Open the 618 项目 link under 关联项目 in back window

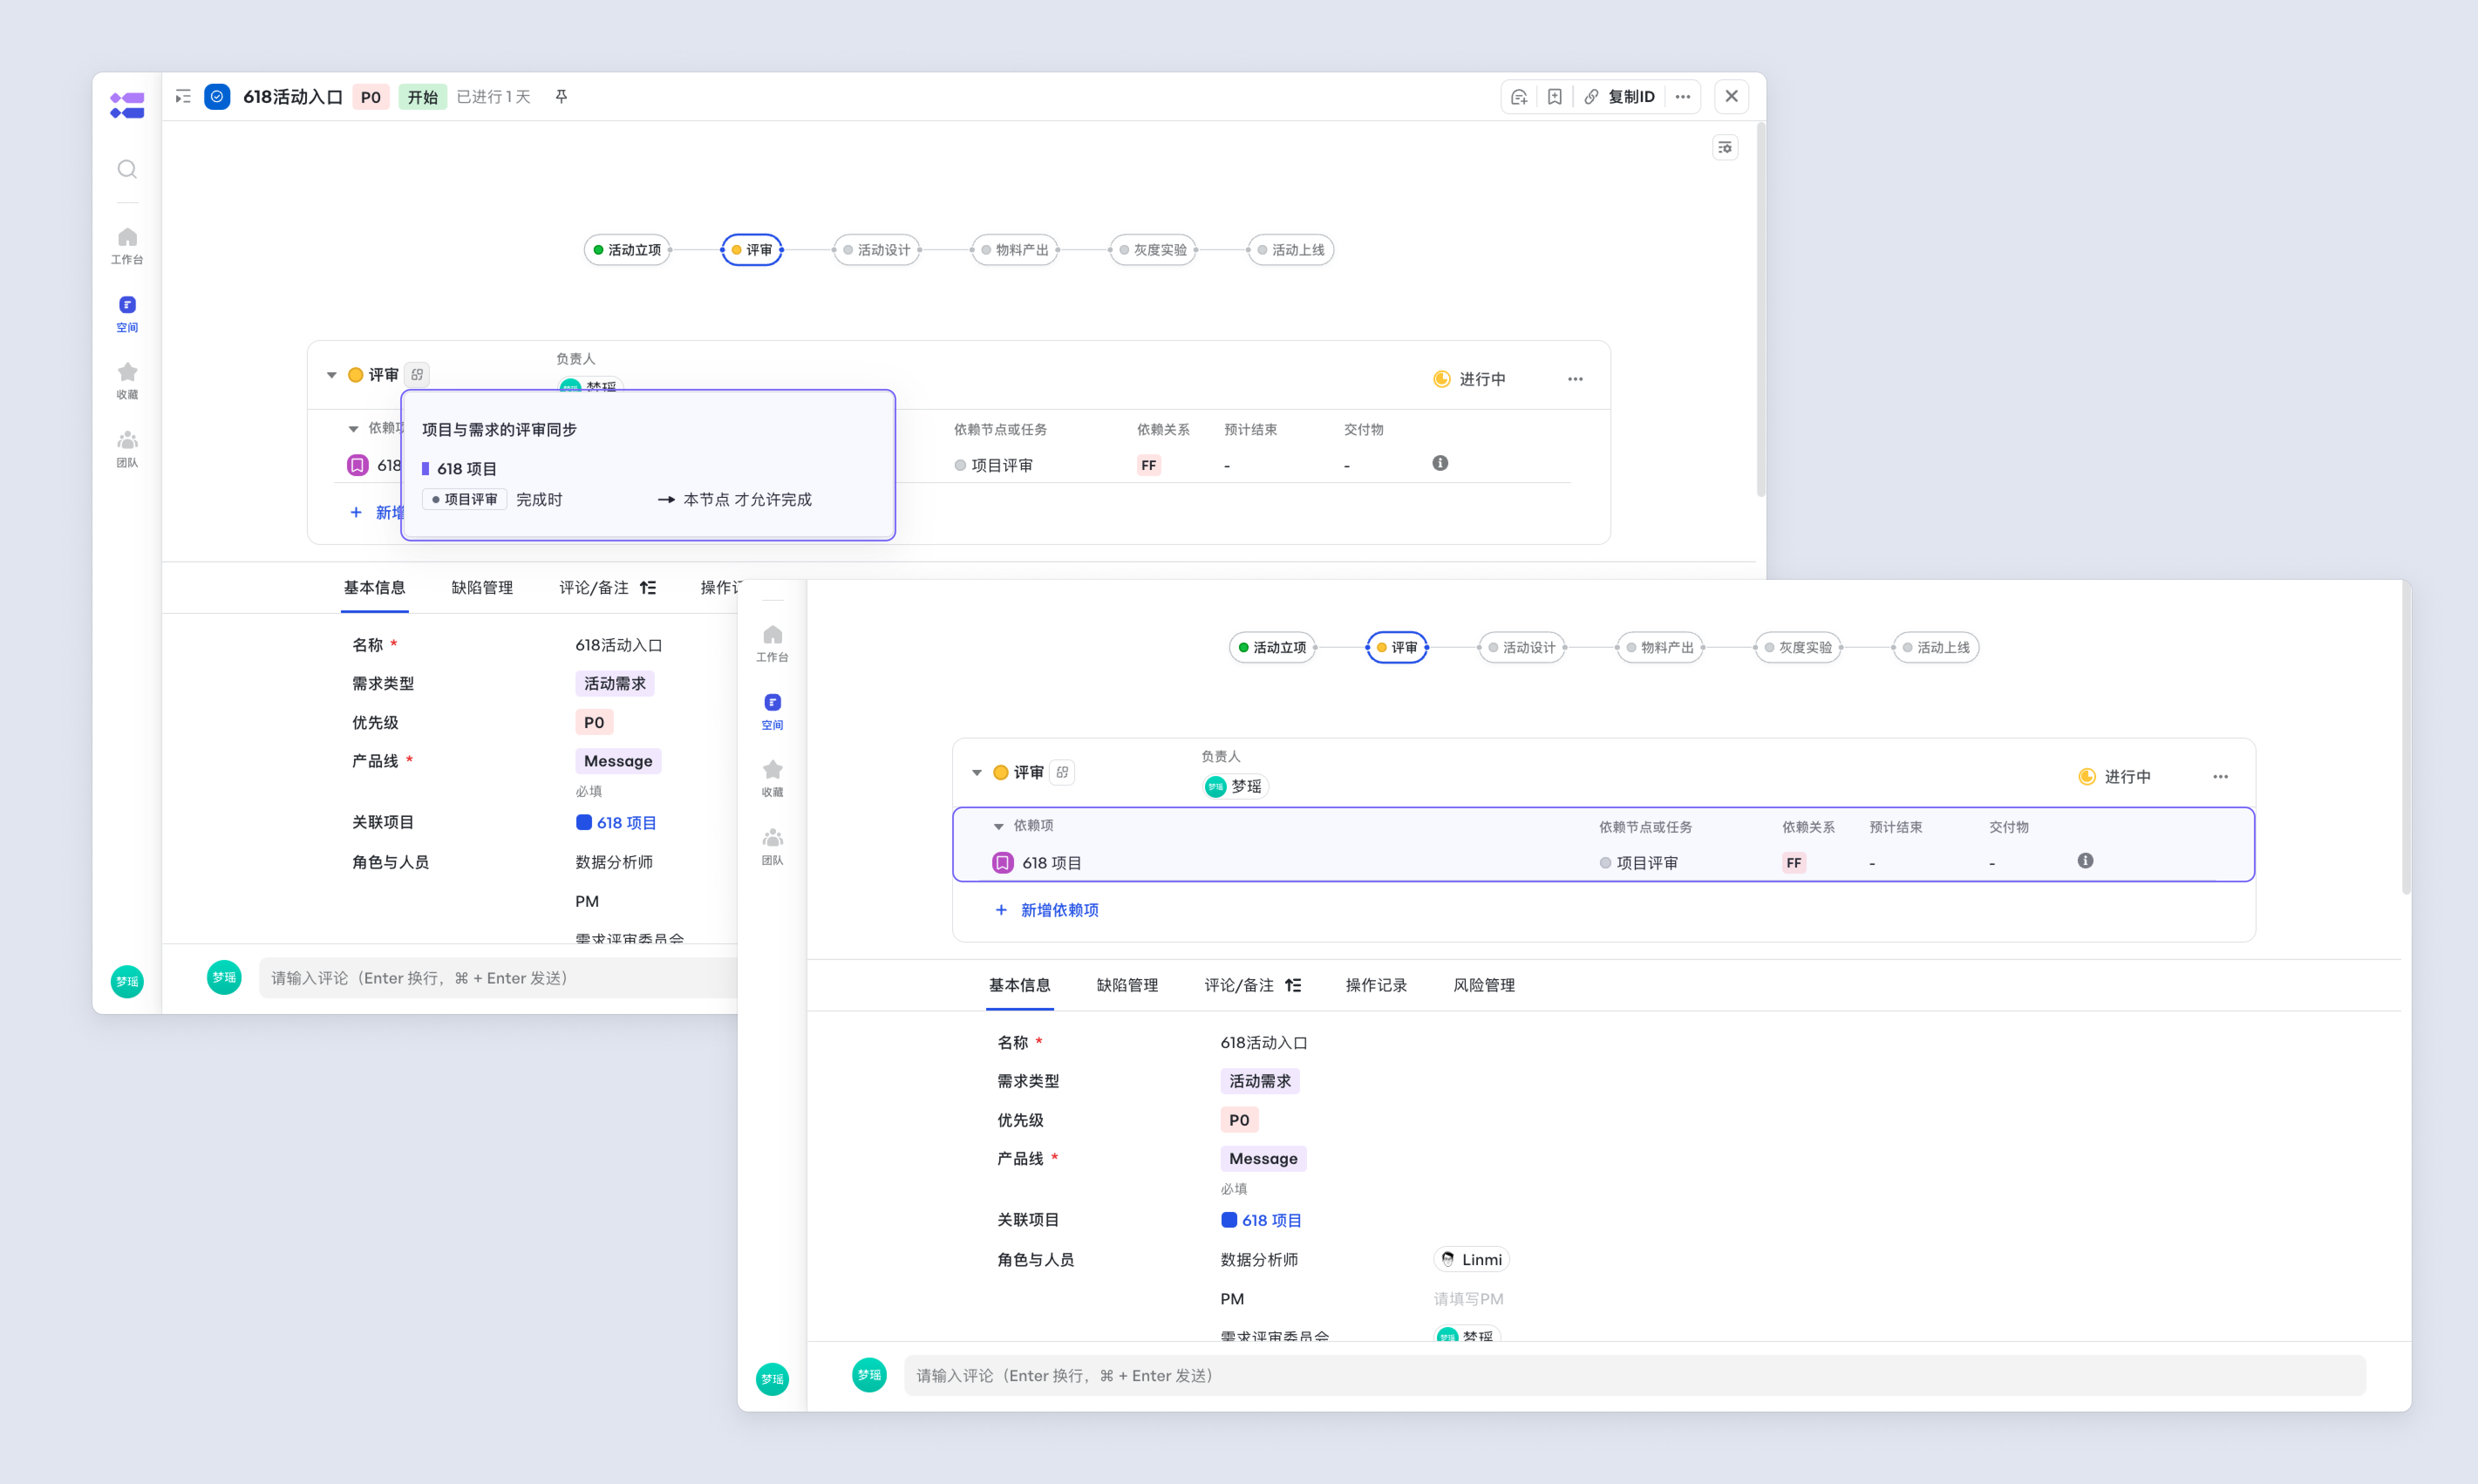616,823
